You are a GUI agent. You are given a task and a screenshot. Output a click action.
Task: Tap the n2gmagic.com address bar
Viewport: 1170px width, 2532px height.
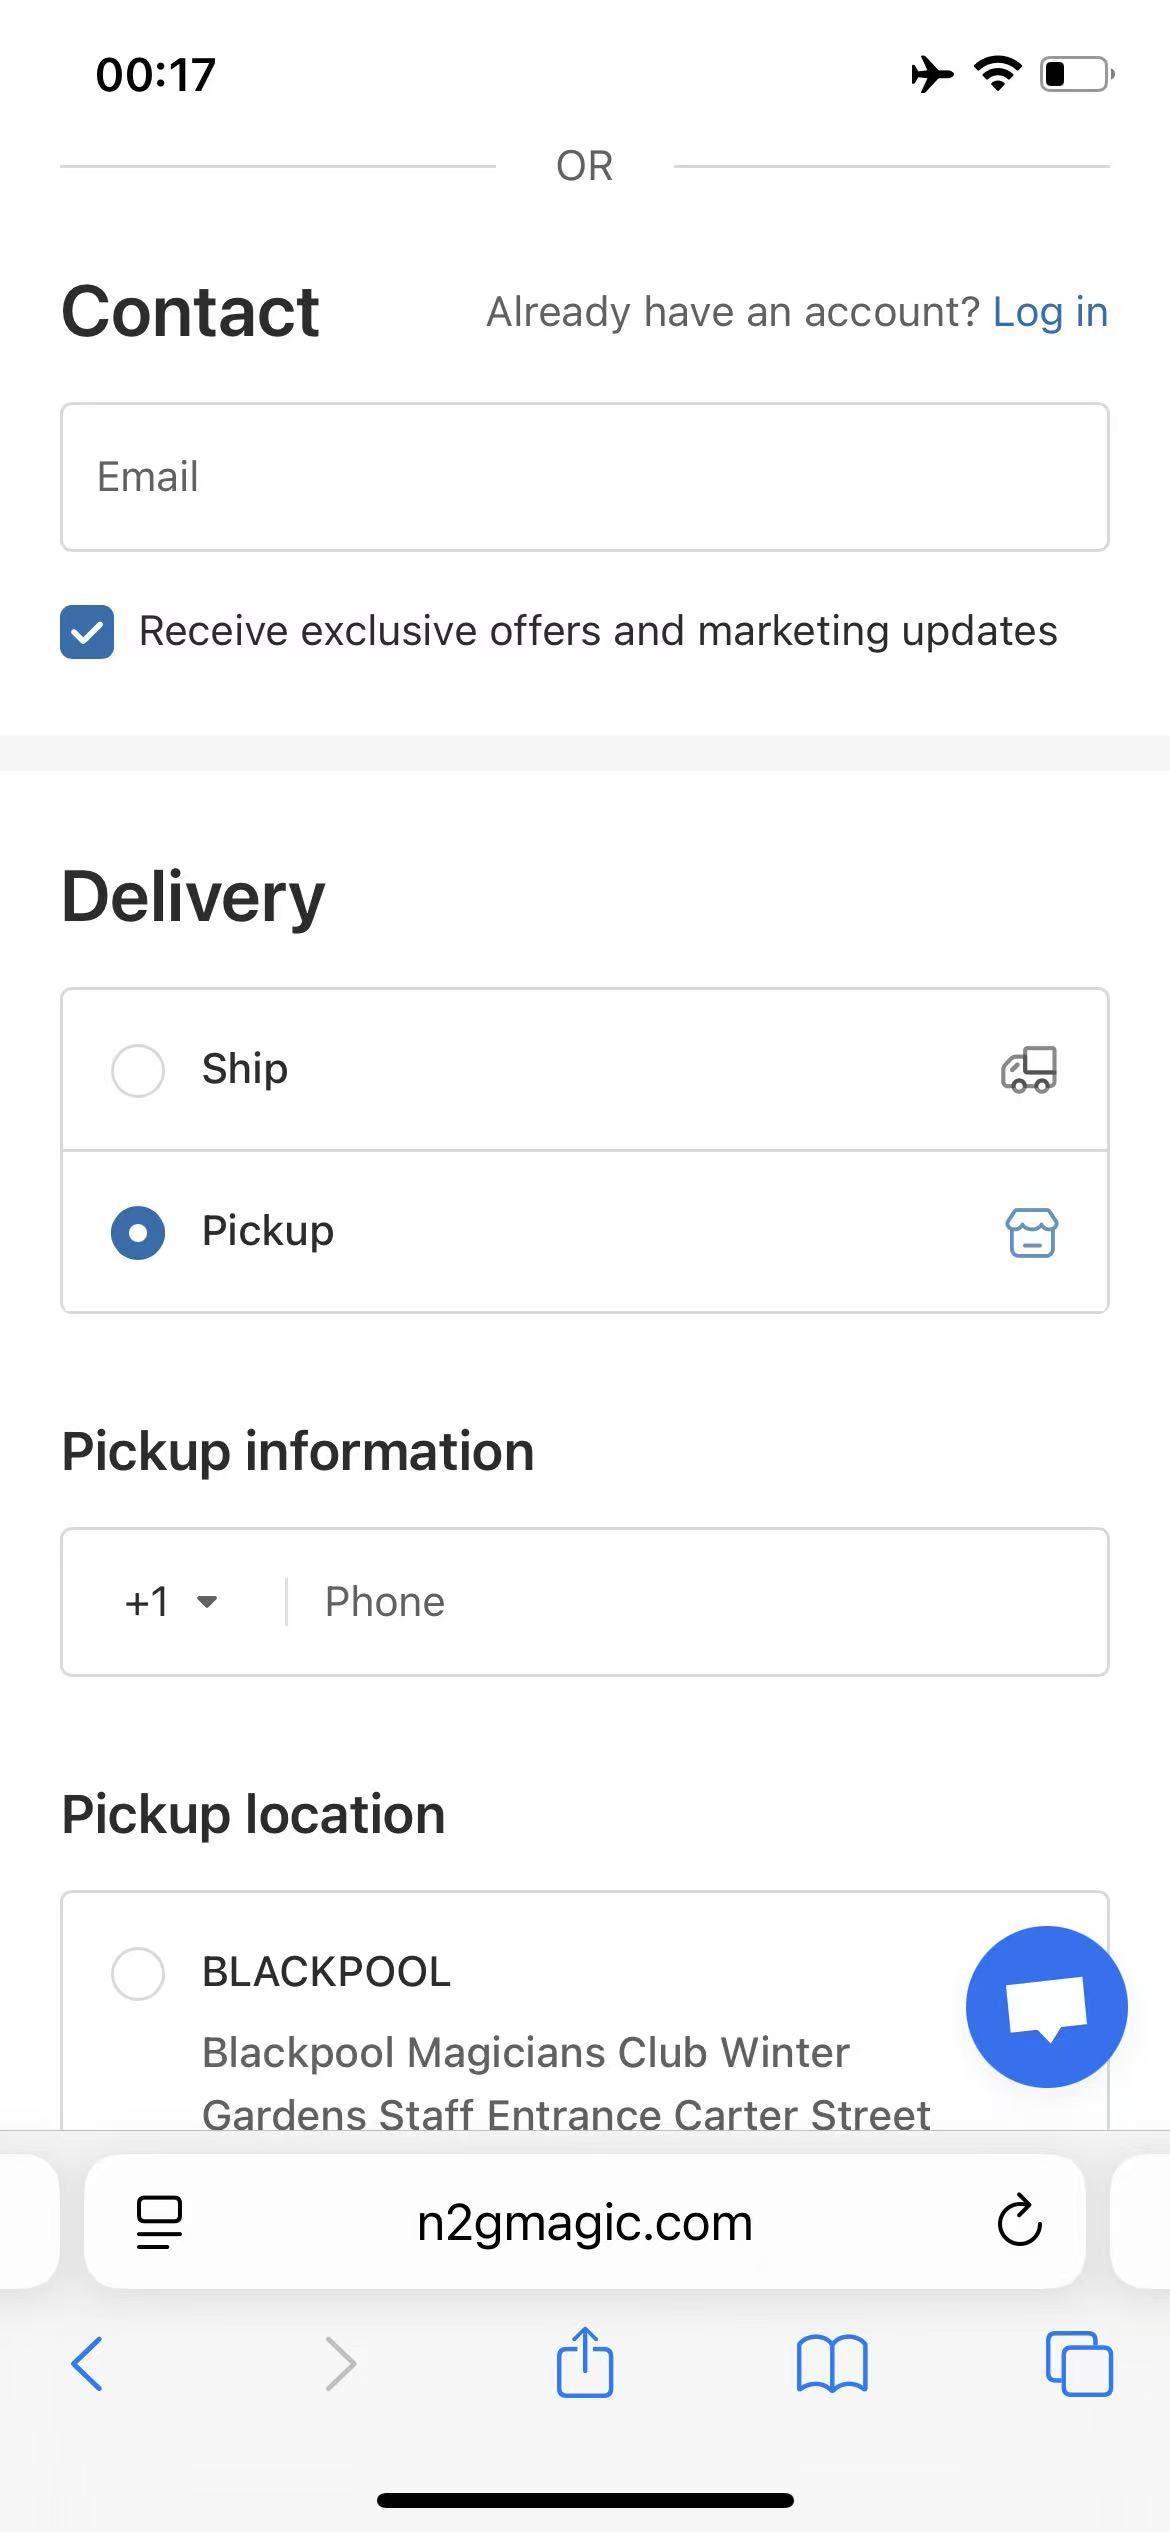point(585,2222)
